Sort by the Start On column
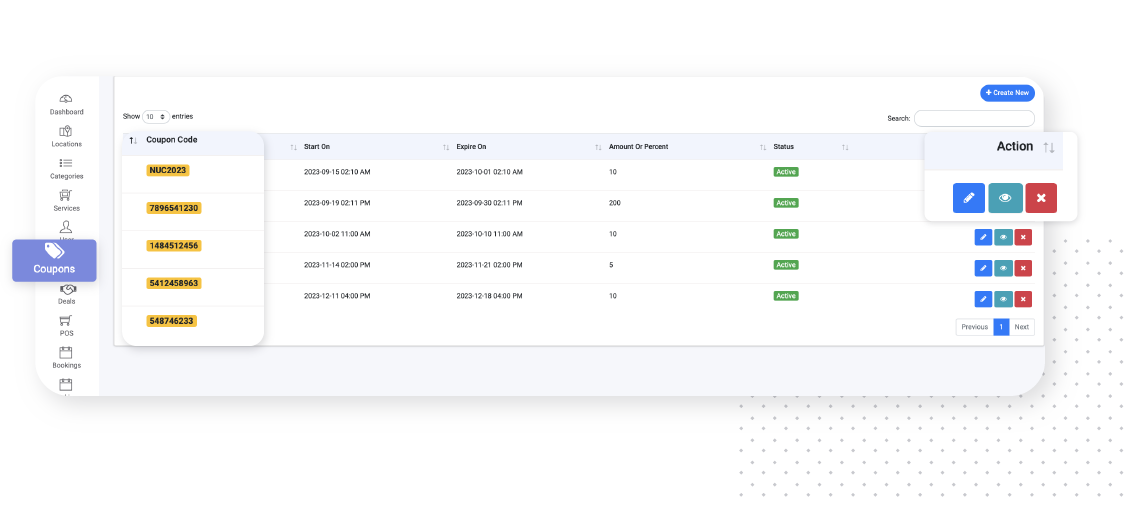This screenshot has height=521, width=1147. click(317, 147)
